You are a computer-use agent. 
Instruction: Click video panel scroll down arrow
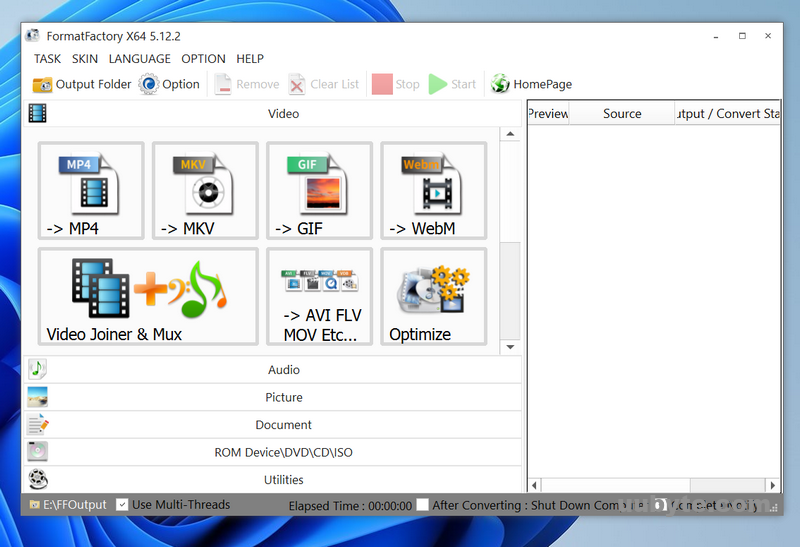pyautogui.click(x=510, y=347)
